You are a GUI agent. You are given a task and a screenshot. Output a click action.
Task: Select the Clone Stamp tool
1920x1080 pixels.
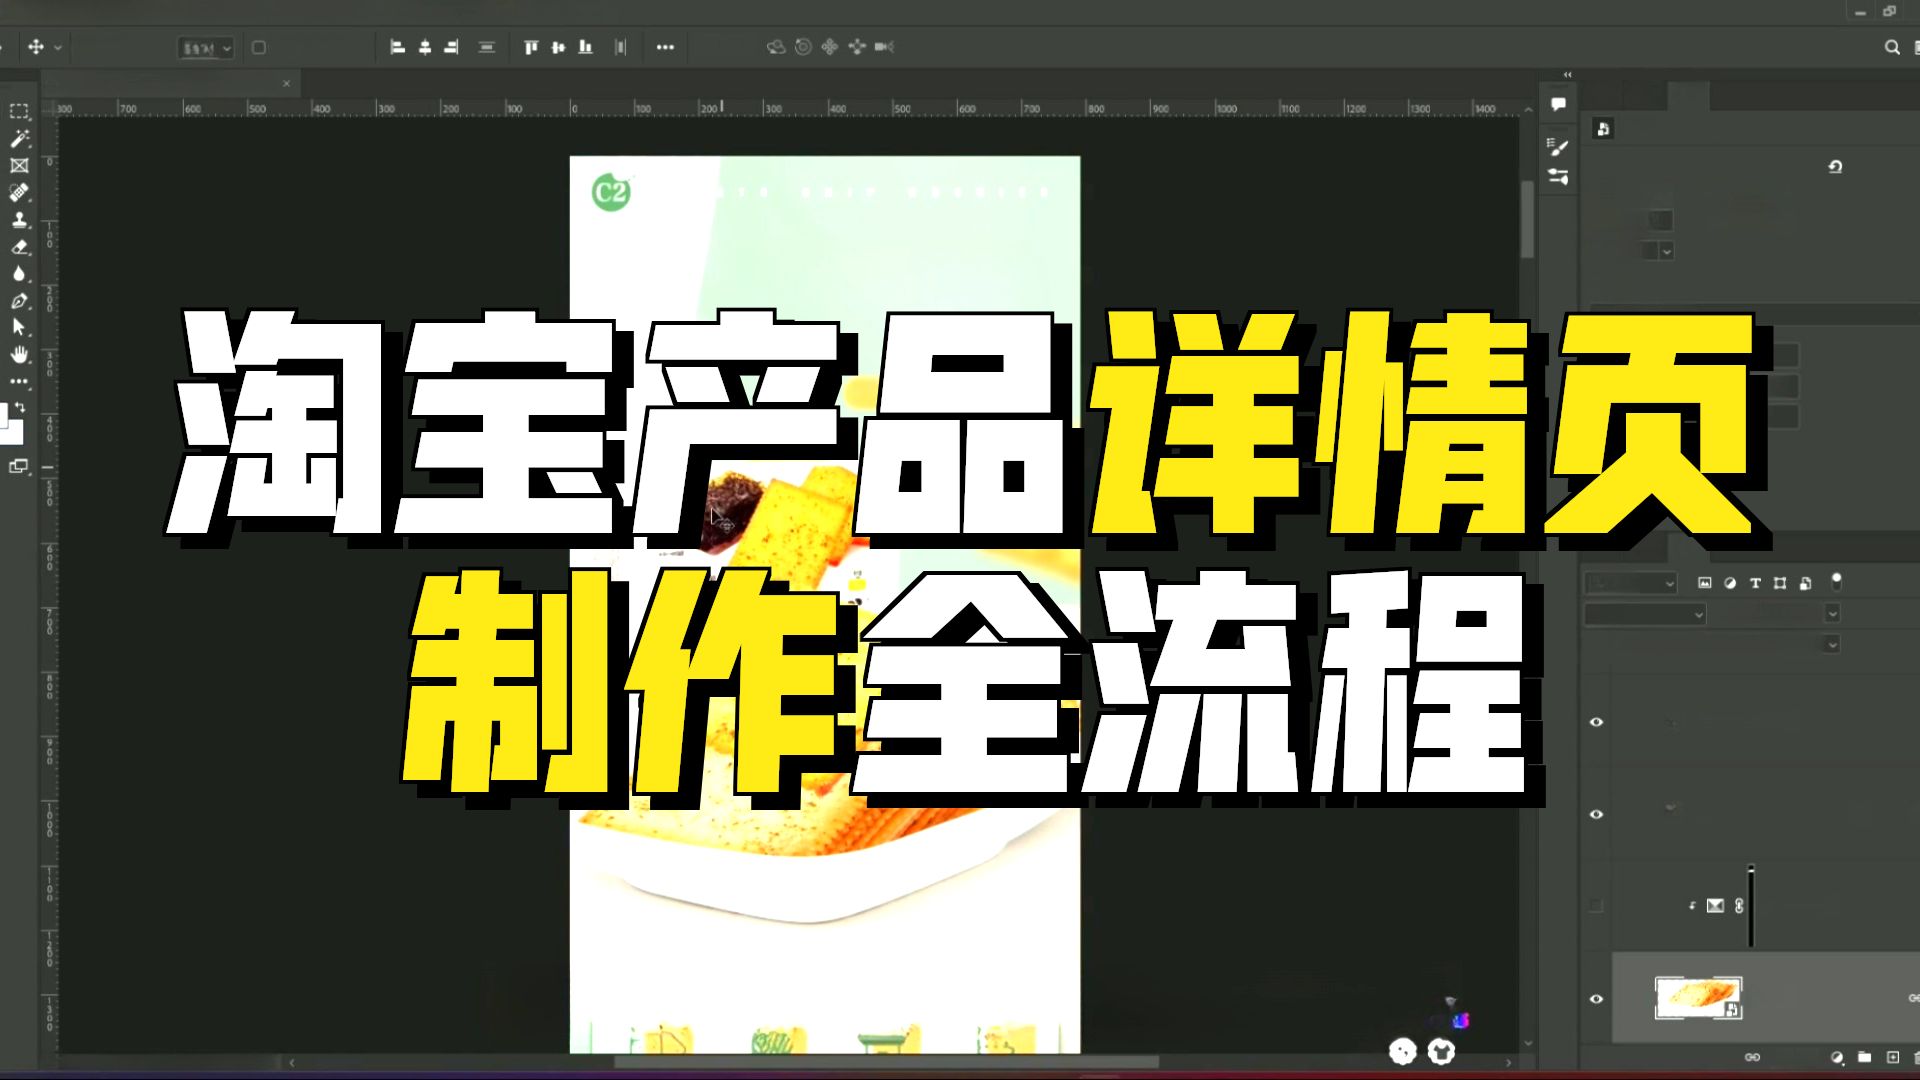pyautogui.click(x=19, y=220)
